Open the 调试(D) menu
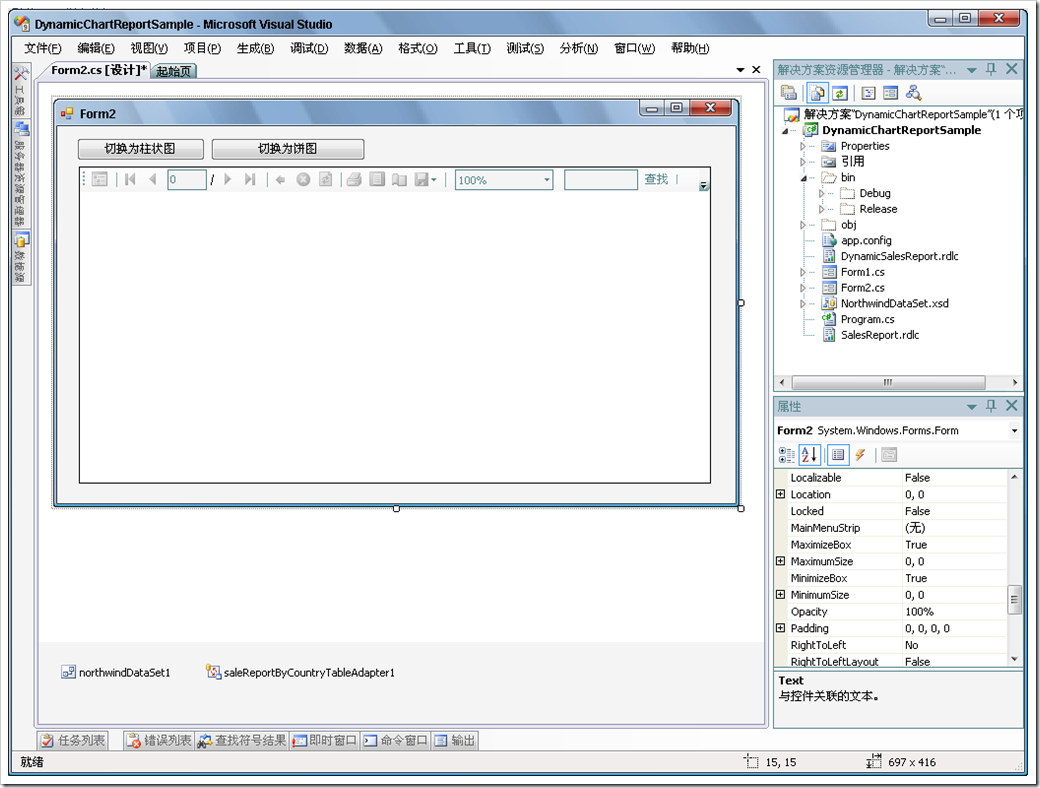 pyautogui.click(x=309, y=48)
